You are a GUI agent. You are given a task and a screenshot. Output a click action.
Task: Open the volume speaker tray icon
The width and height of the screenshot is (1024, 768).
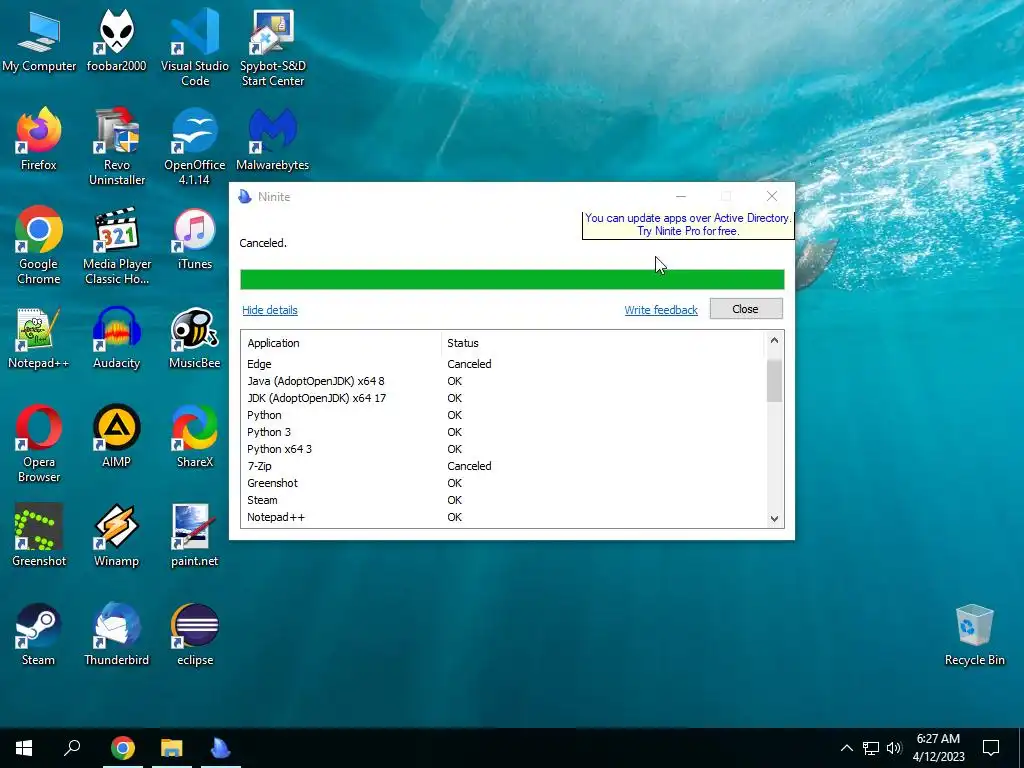click(894, 748)
